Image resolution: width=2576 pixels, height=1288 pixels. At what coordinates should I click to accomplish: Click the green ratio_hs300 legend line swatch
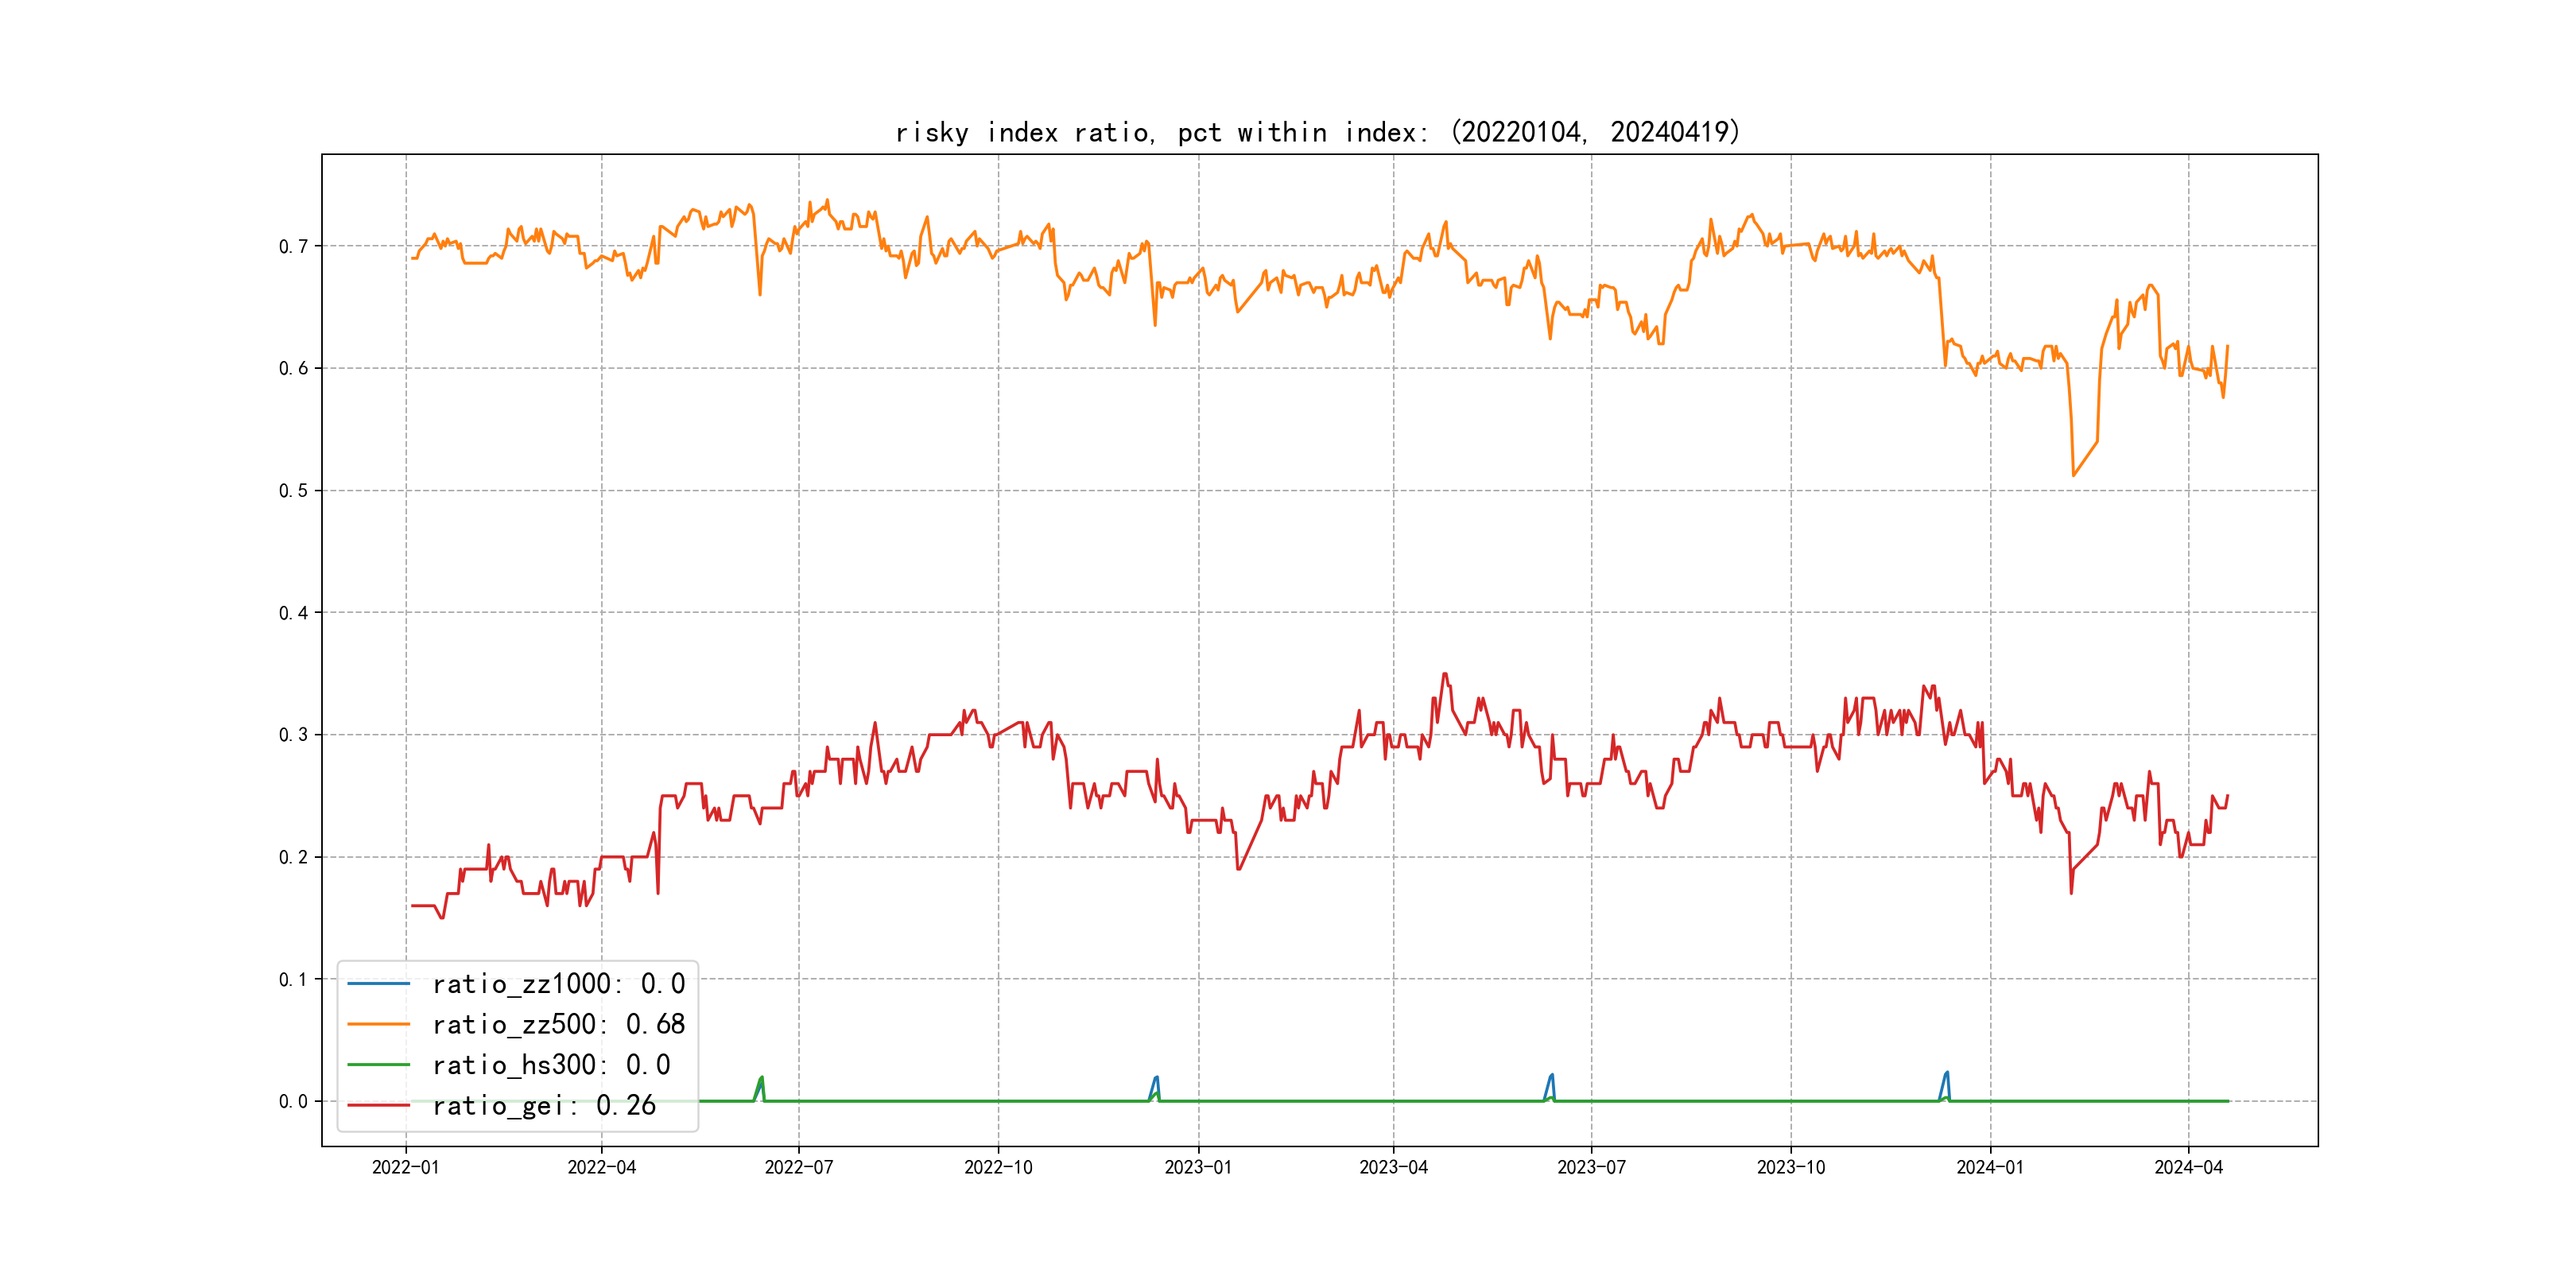point(378,1065)
